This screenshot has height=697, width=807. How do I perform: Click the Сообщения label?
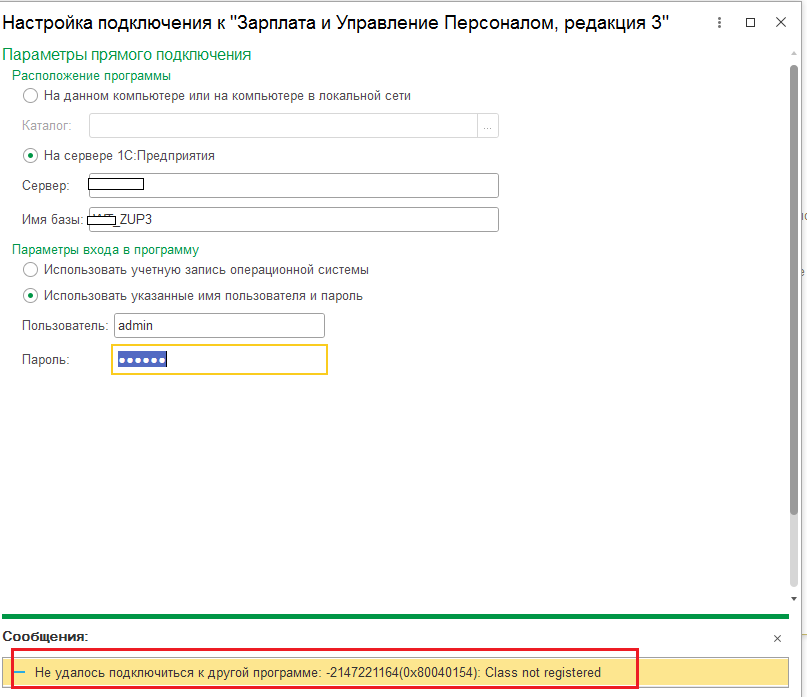(x=45, y=636)
